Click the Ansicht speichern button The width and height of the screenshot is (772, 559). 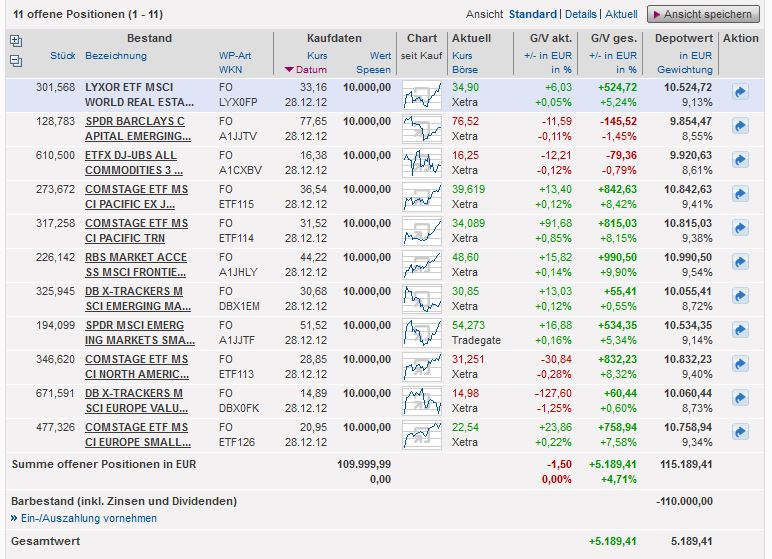[703, 15]
